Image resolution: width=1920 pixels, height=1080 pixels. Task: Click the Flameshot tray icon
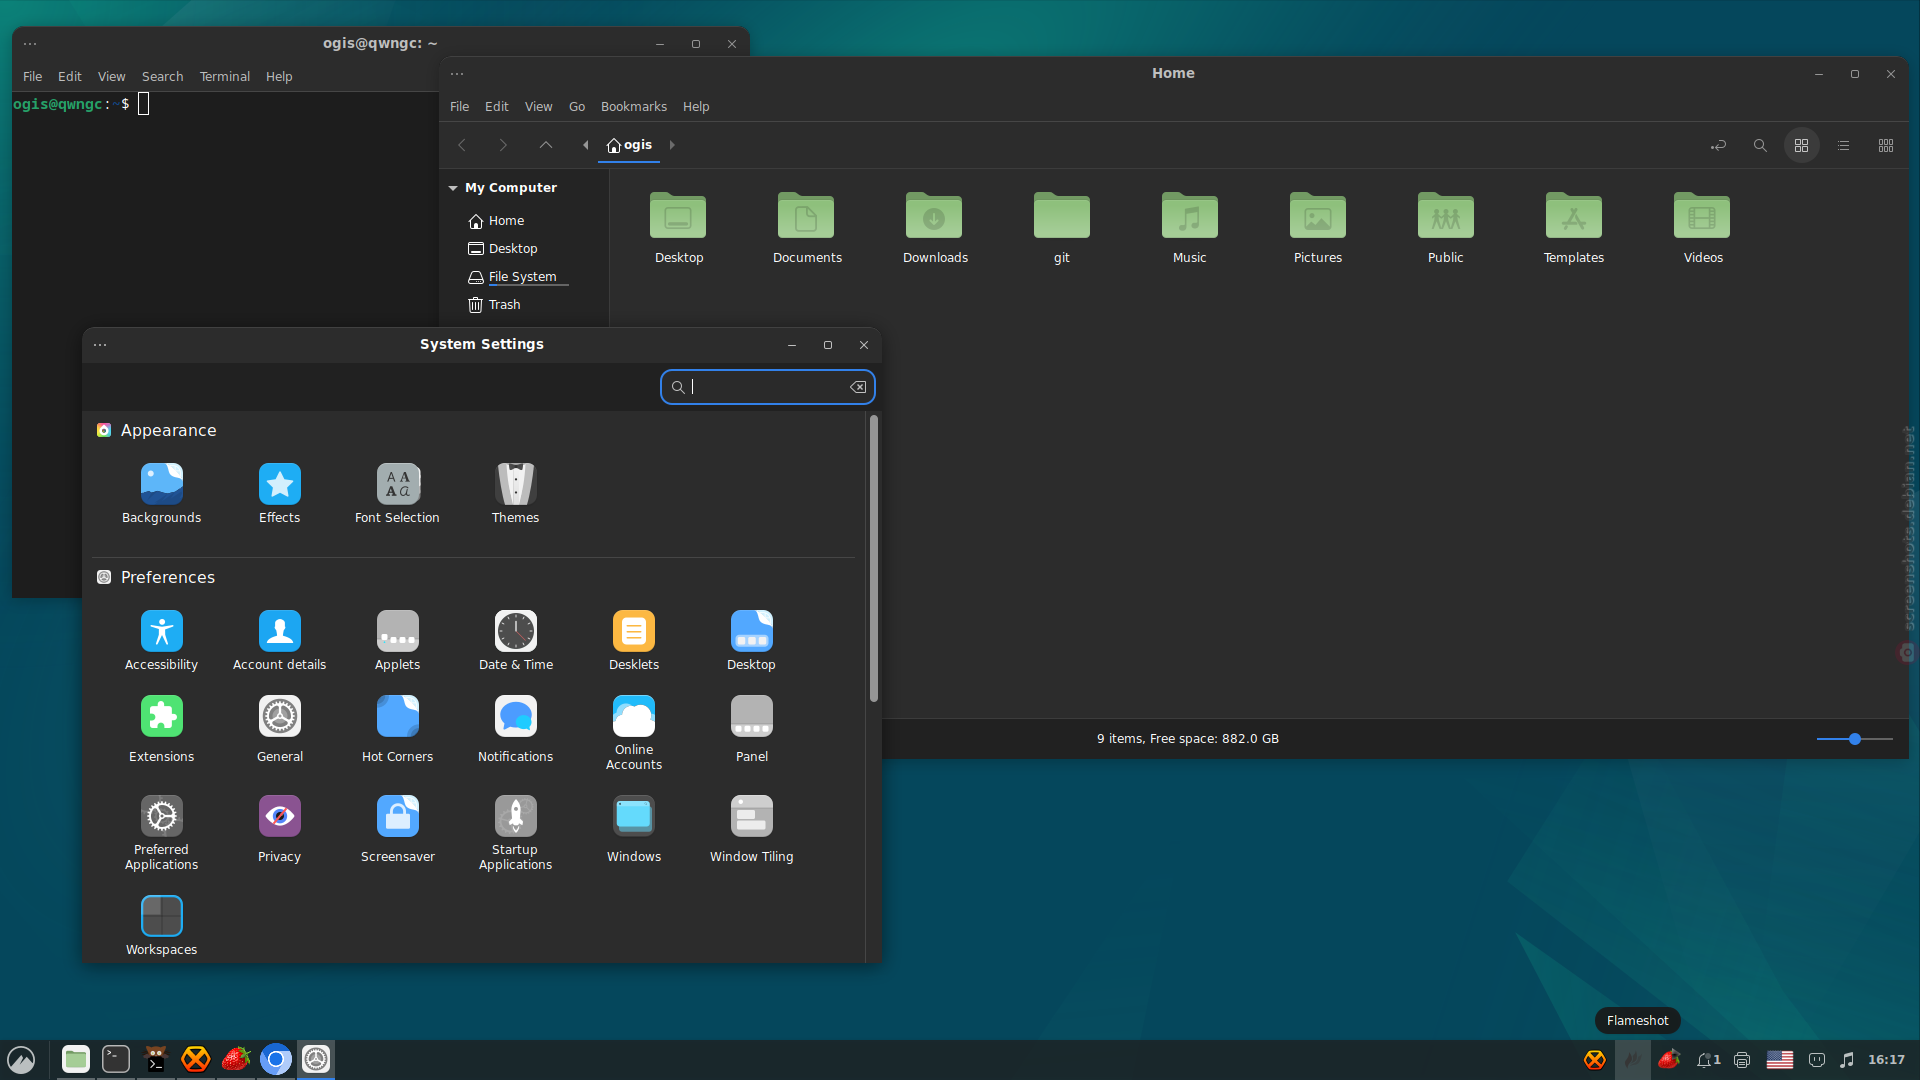[x=1633, y=1060]
